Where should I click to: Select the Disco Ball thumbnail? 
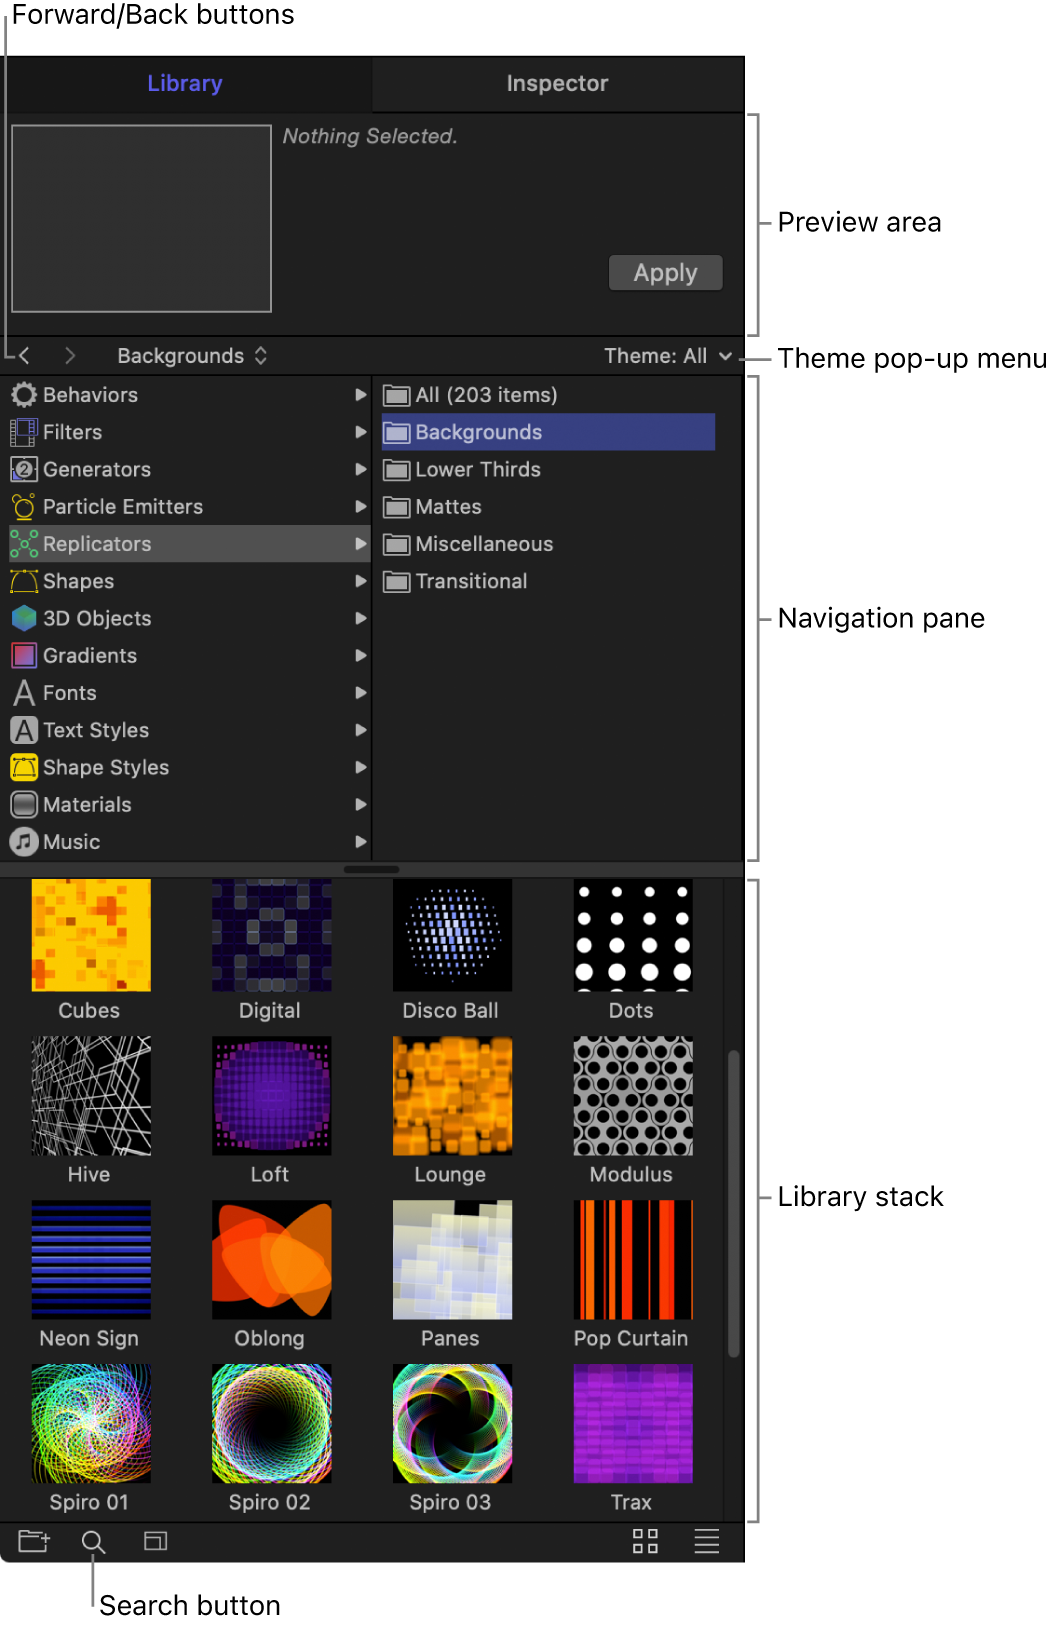452,935
